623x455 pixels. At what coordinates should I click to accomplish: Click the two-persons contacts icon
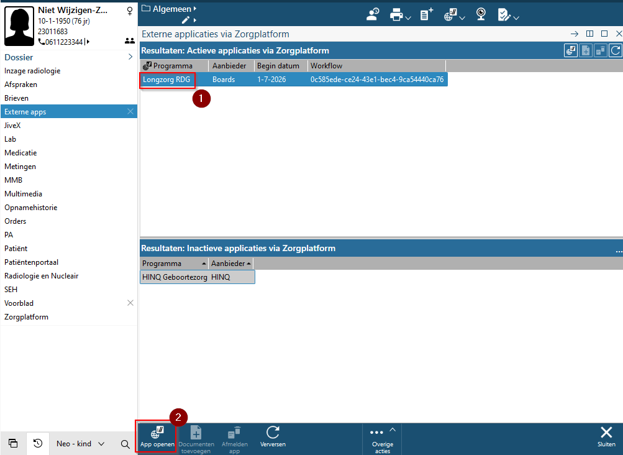(x=130, y=41)
